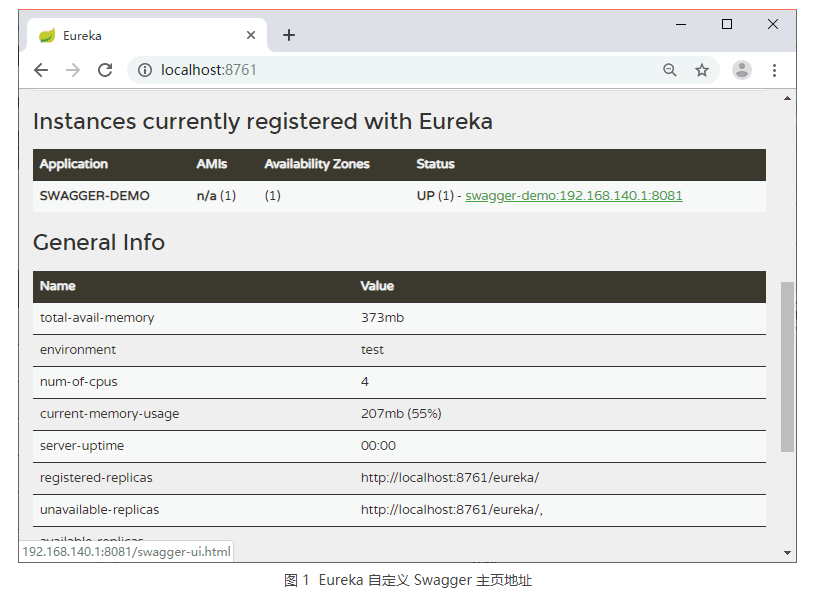Reload the Eureka page
Screen dimensions: 817x605
pyautogui.click(x=105, y=70)
